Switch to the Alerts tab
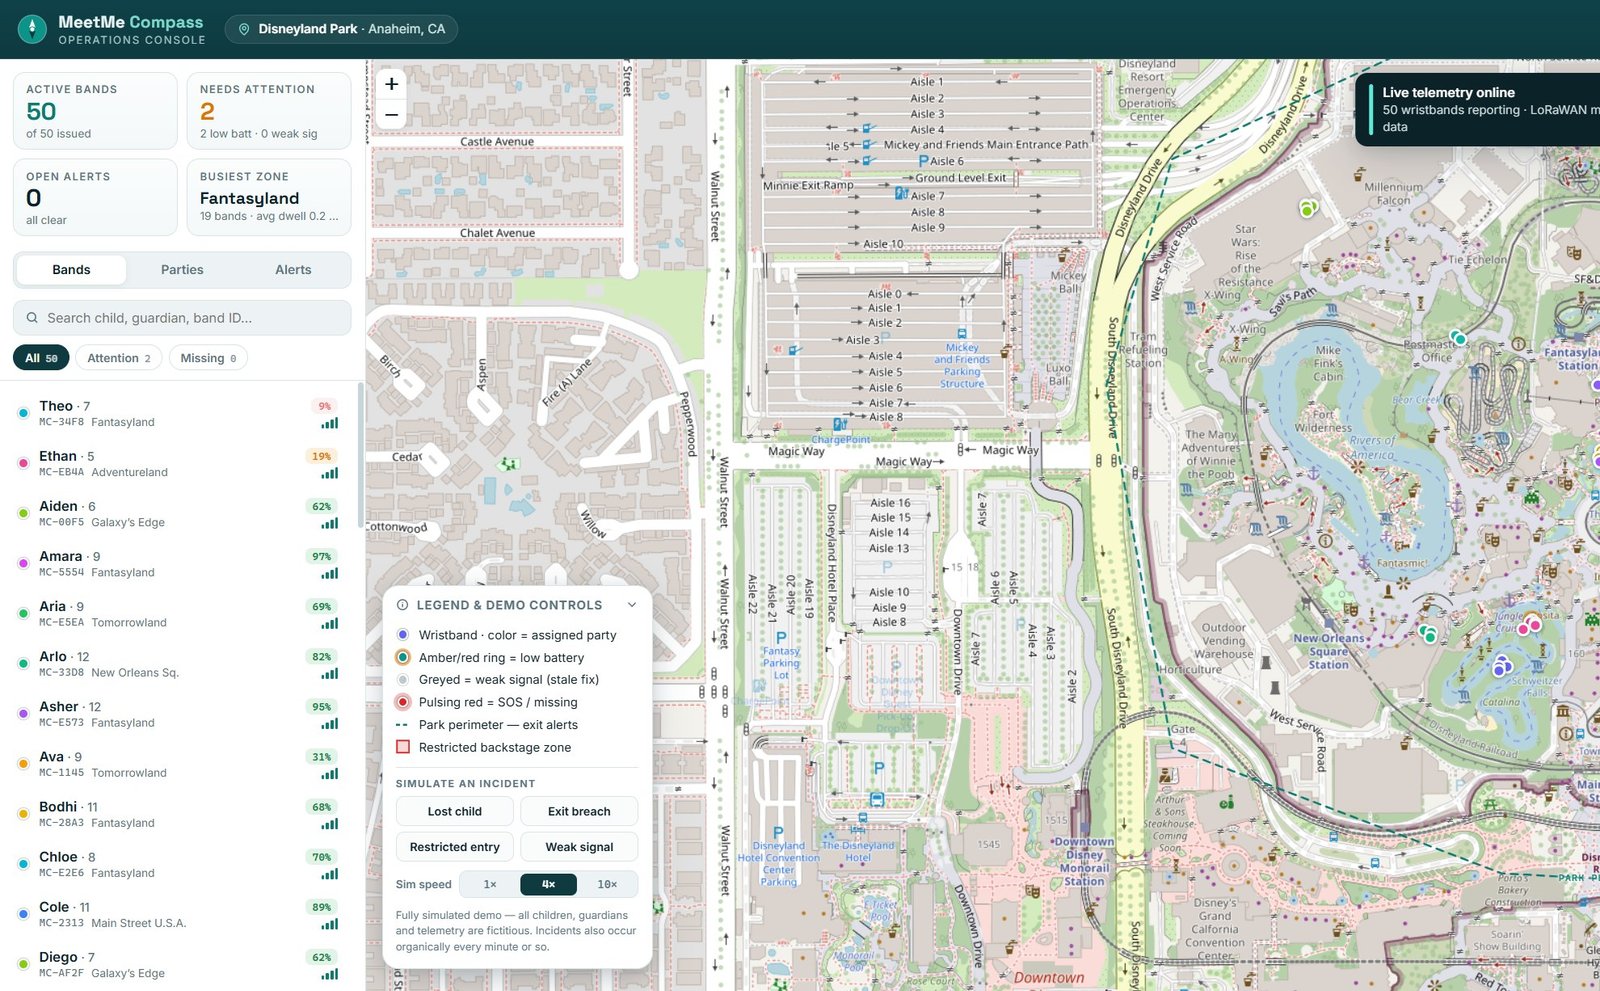The height and width of the screenshot is (991, 1600). 293,270
